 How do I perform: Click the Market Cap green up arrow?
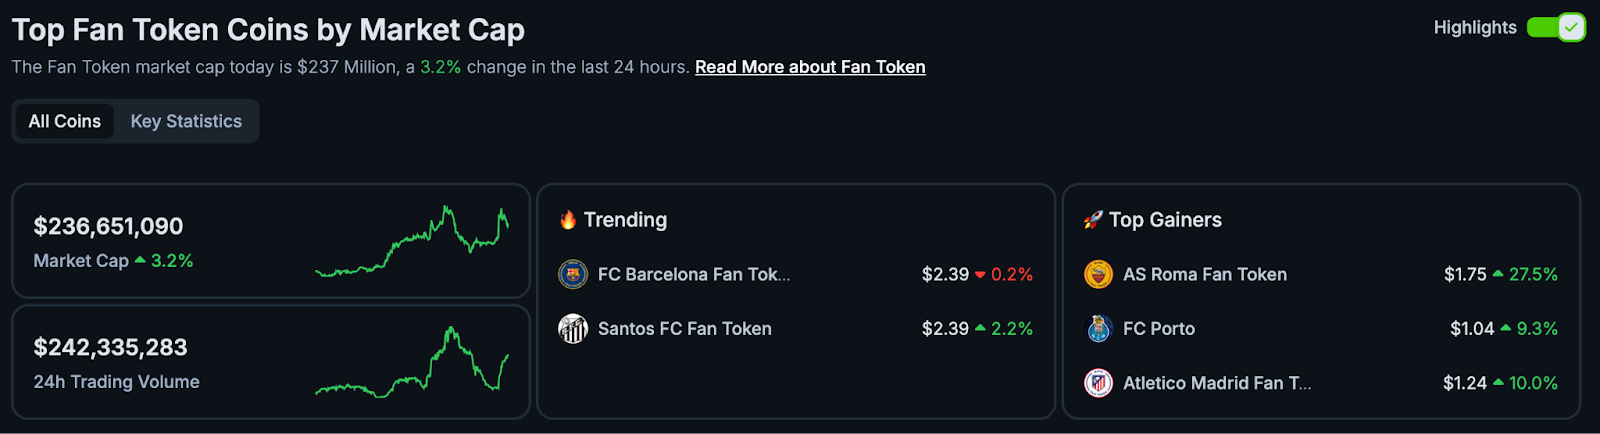[140, 260]
